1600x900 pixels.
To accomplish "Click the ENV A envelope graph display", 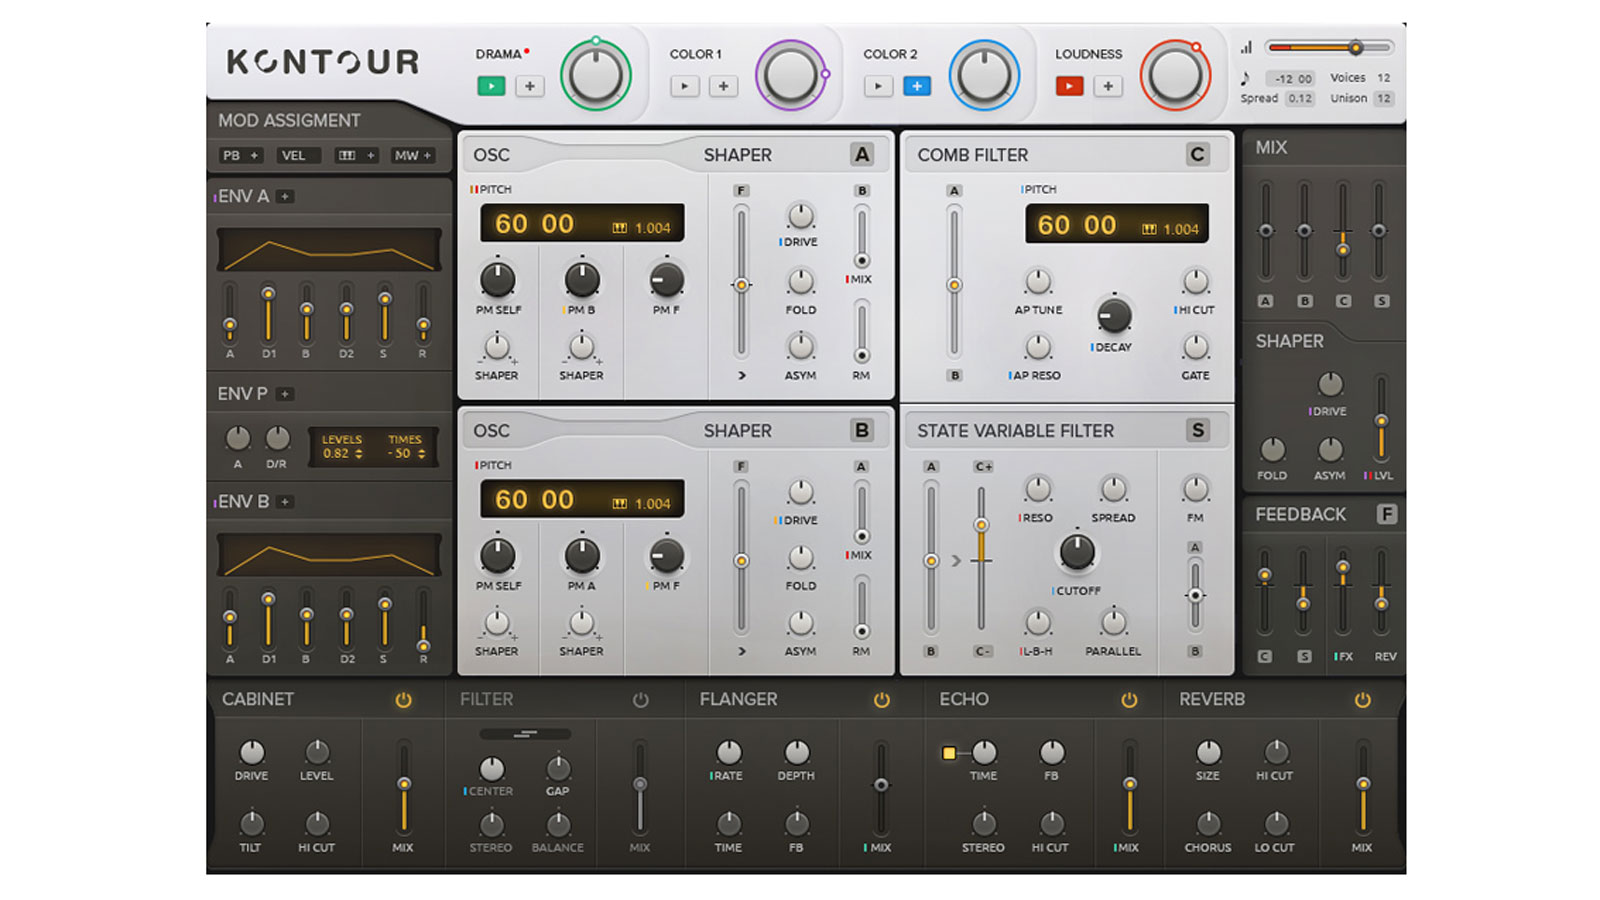I will (329, 250).
